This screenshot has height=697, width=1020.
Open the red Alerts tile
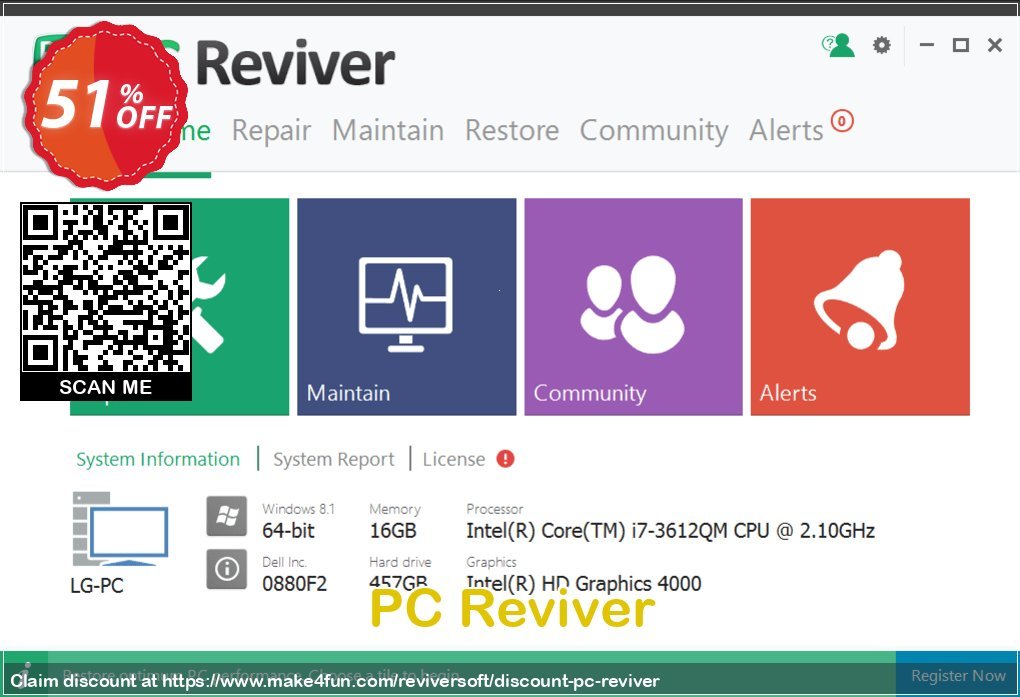[x=860, y=307]
